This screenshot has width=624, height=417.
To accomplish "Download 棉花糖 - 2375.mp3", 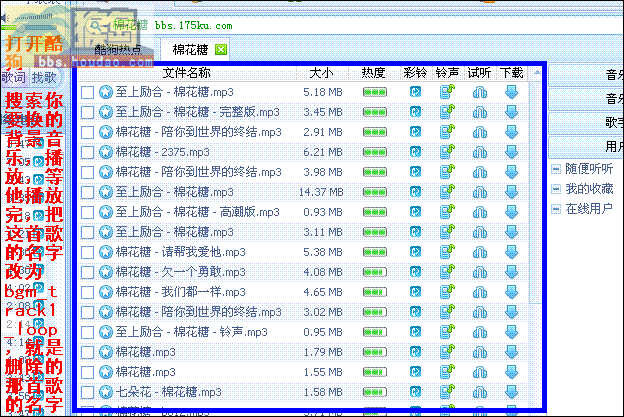I will (511, 152).
